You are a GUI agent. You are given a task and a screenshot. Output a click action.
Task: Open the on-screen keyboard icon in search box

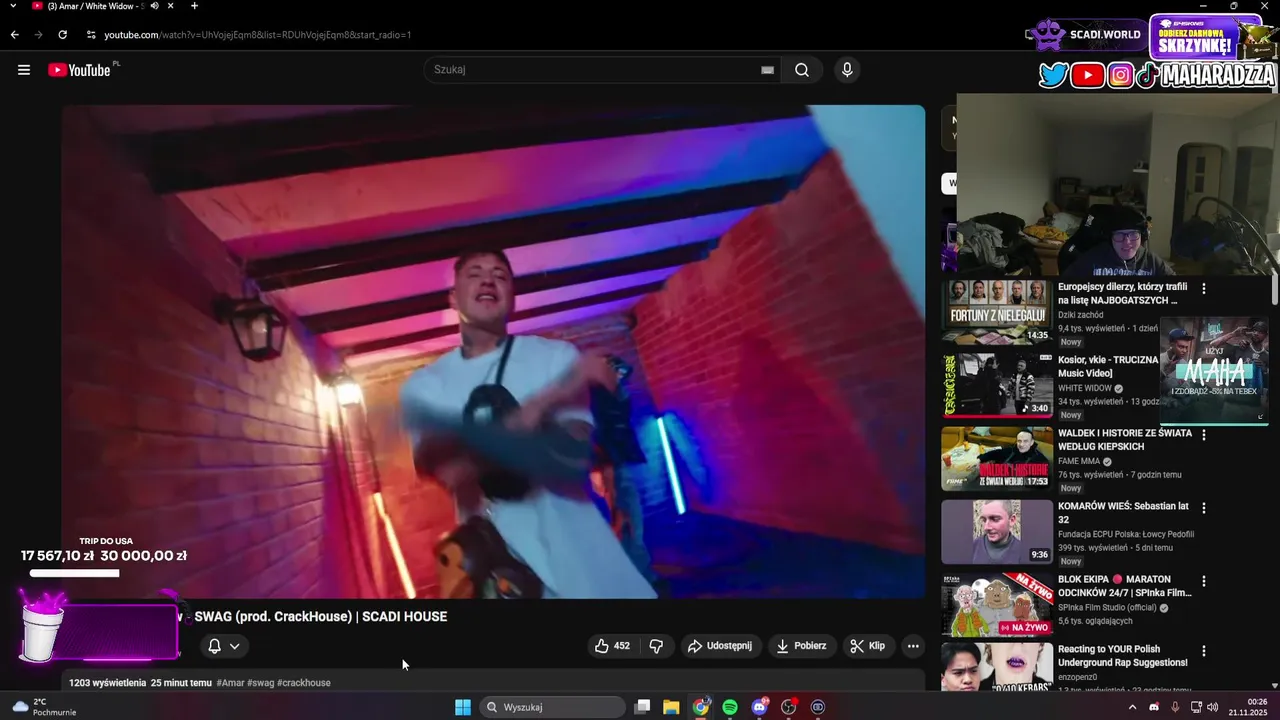click(767, 70)
